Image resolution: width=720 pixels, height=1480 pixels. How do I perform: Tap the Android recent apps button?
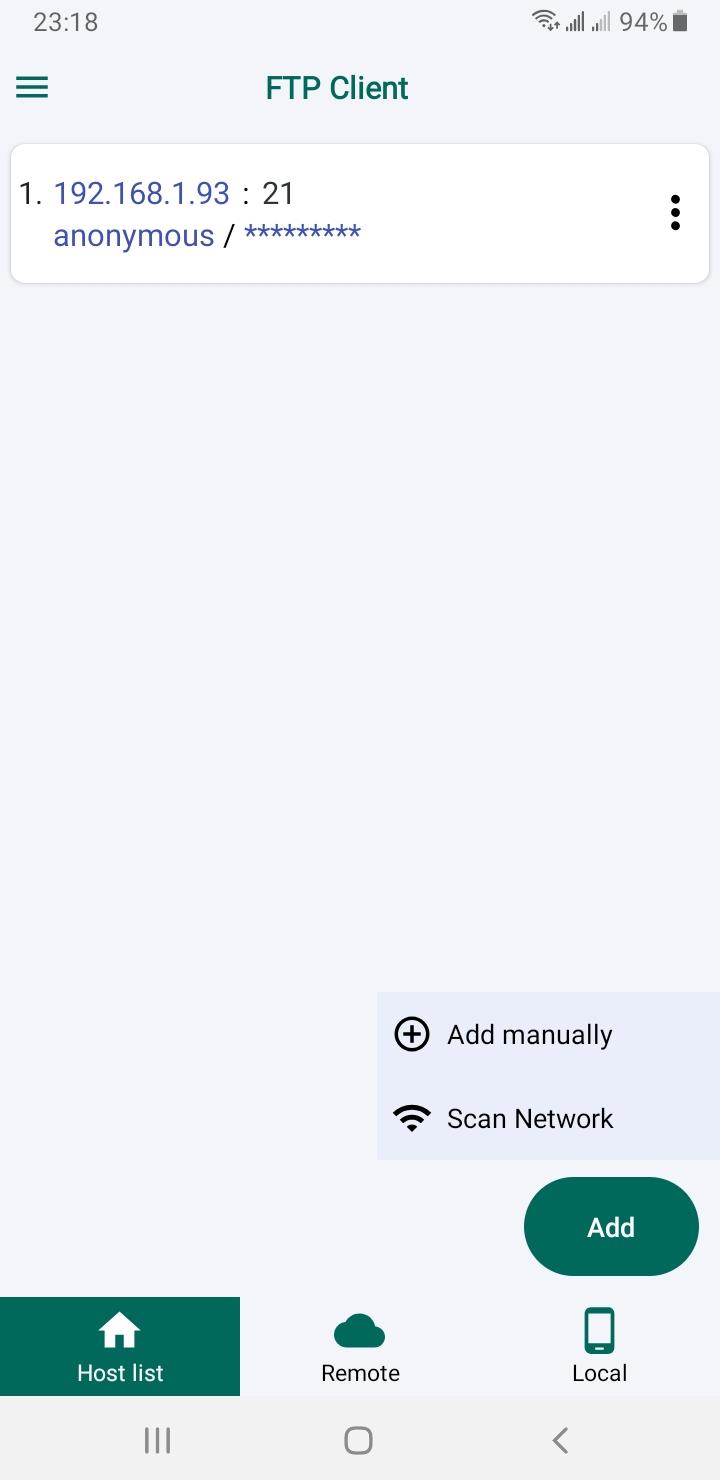click(158, 1440)
